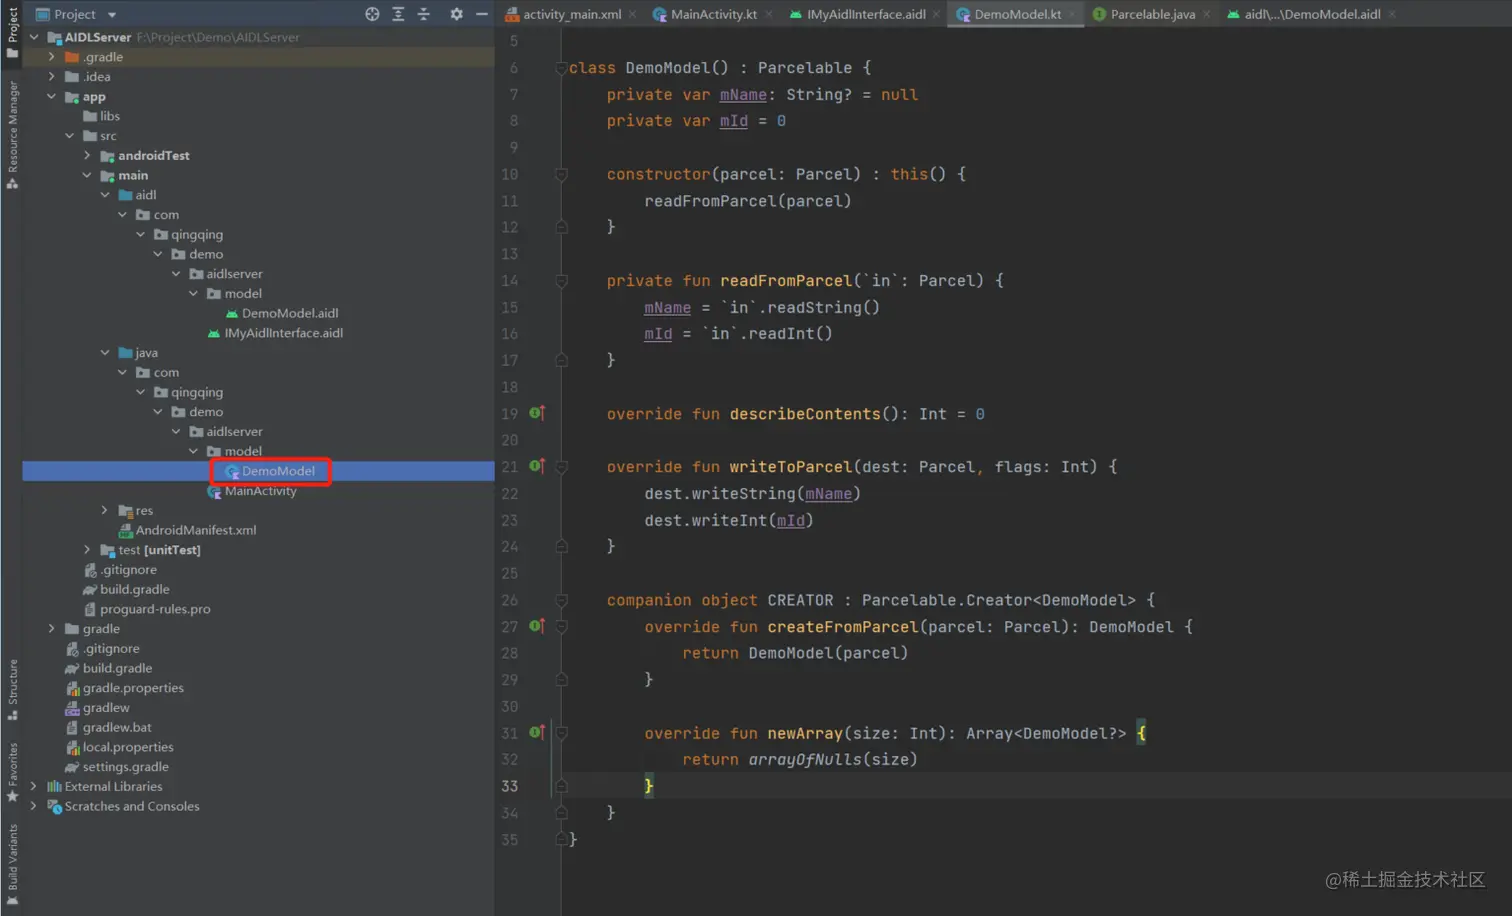Open the Project panel settings gear
This screenshot has height=916, width=1512.
[456, 14]
